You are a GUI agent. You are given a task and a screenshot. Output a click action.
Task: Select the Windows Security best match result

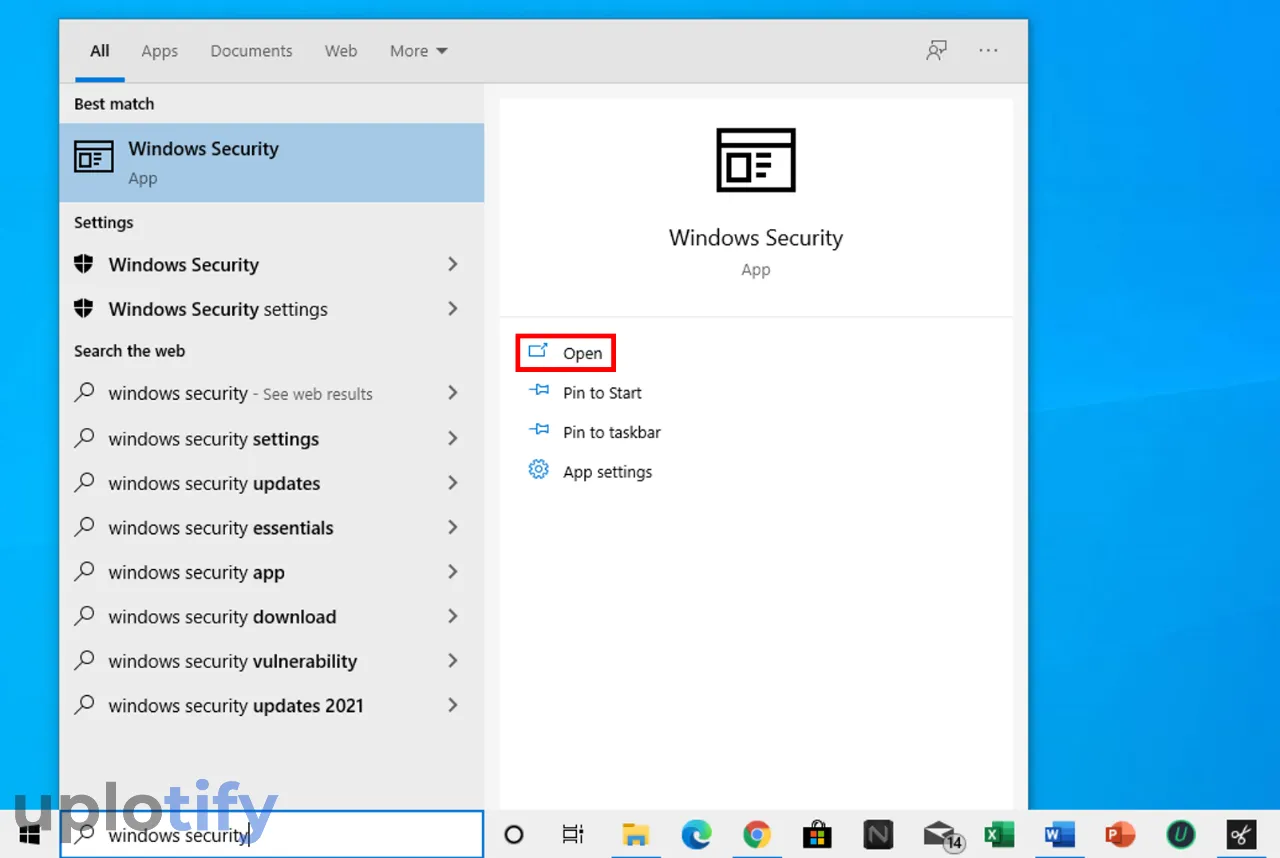[x=272, y=162]
